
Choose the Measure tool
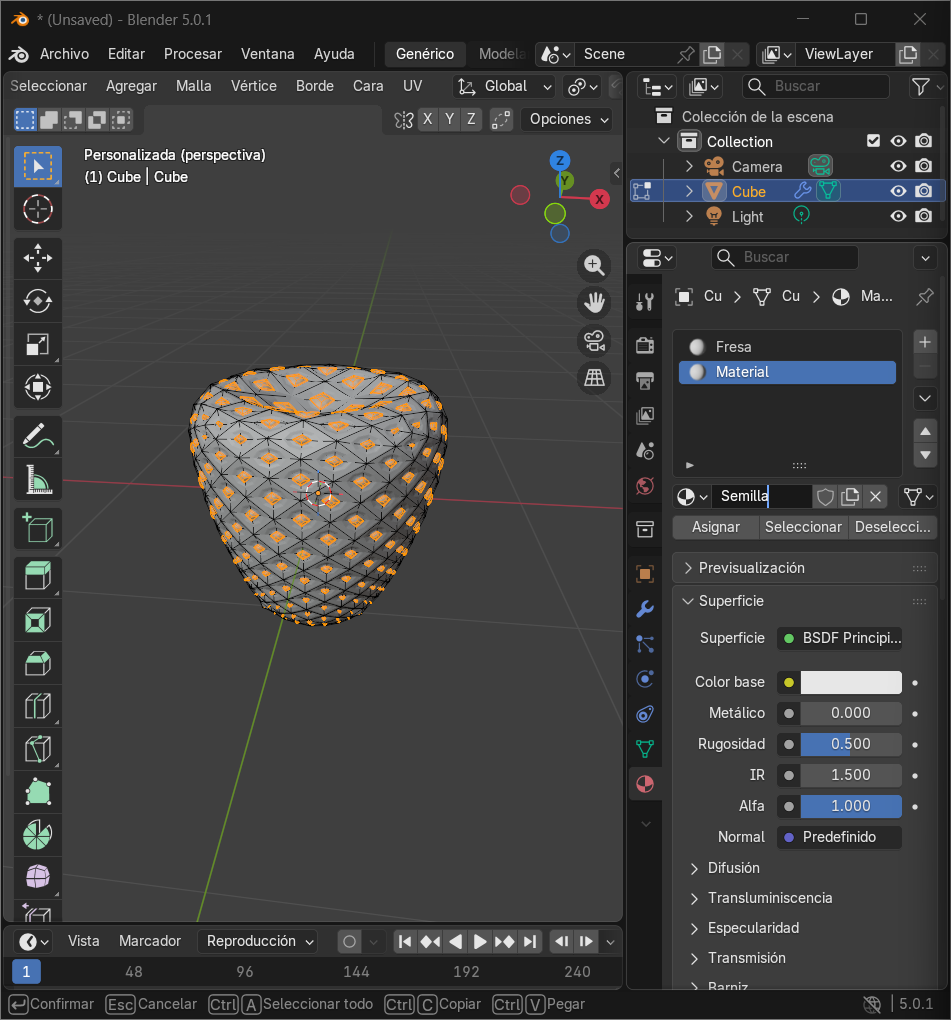37,480
